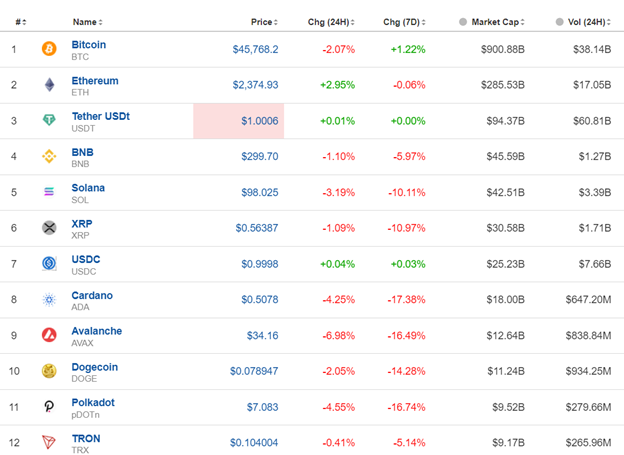
Task: Click BNB price $299.70
Action: point(260,156)
